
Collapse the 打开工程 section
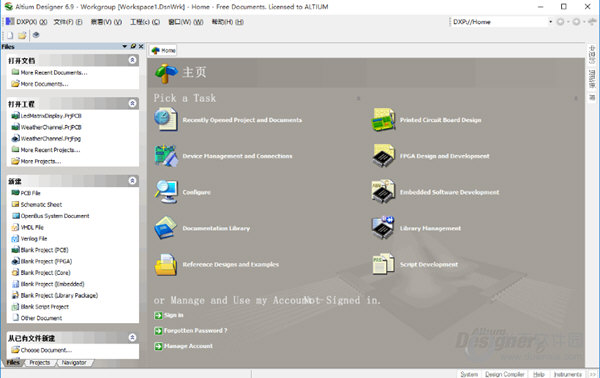pyautogui.click(x=132, y=103)
